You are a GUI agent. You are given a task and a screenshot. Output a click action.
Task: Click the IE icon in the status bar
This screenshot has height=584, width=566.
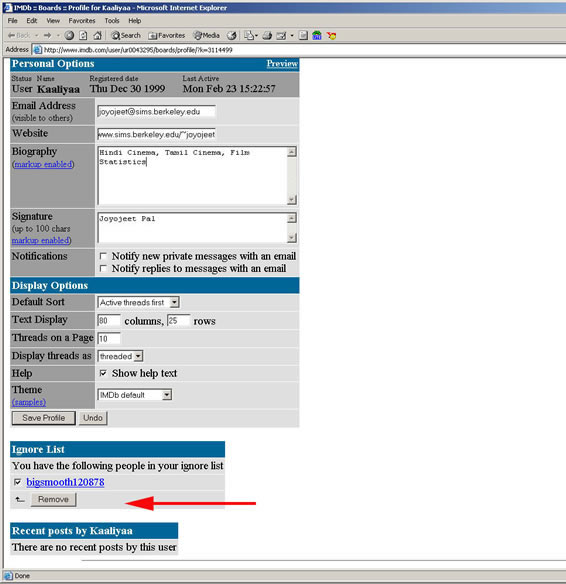(x=8, y=575)
